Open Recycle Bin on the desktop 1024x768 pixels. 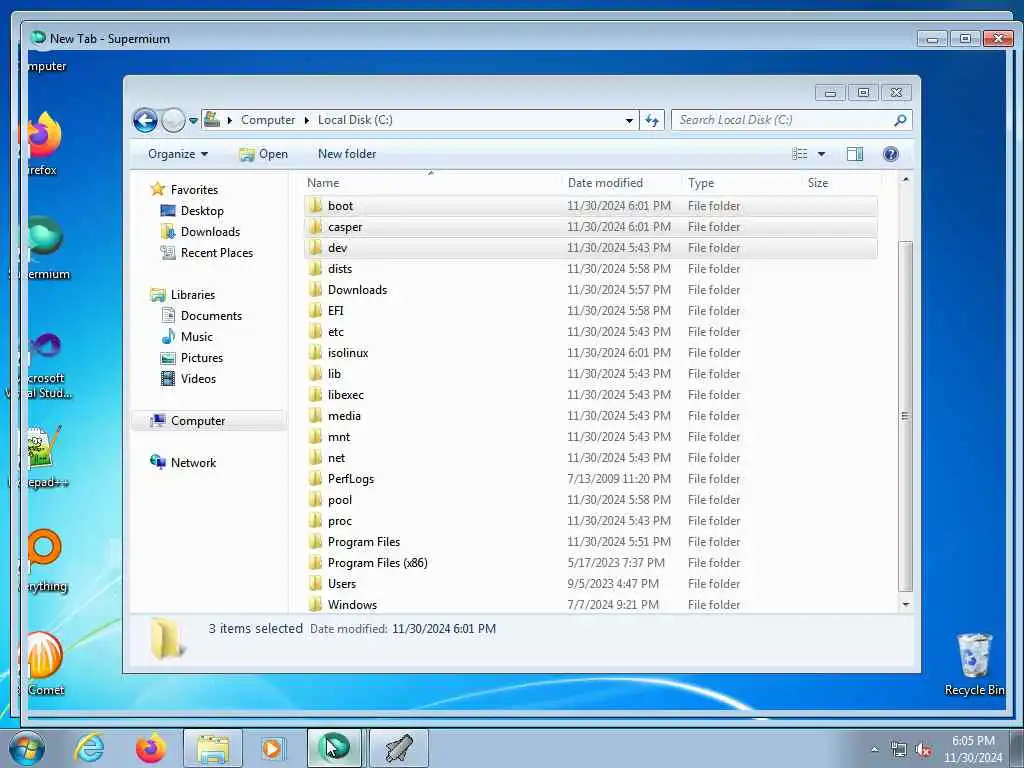point(974,664)
